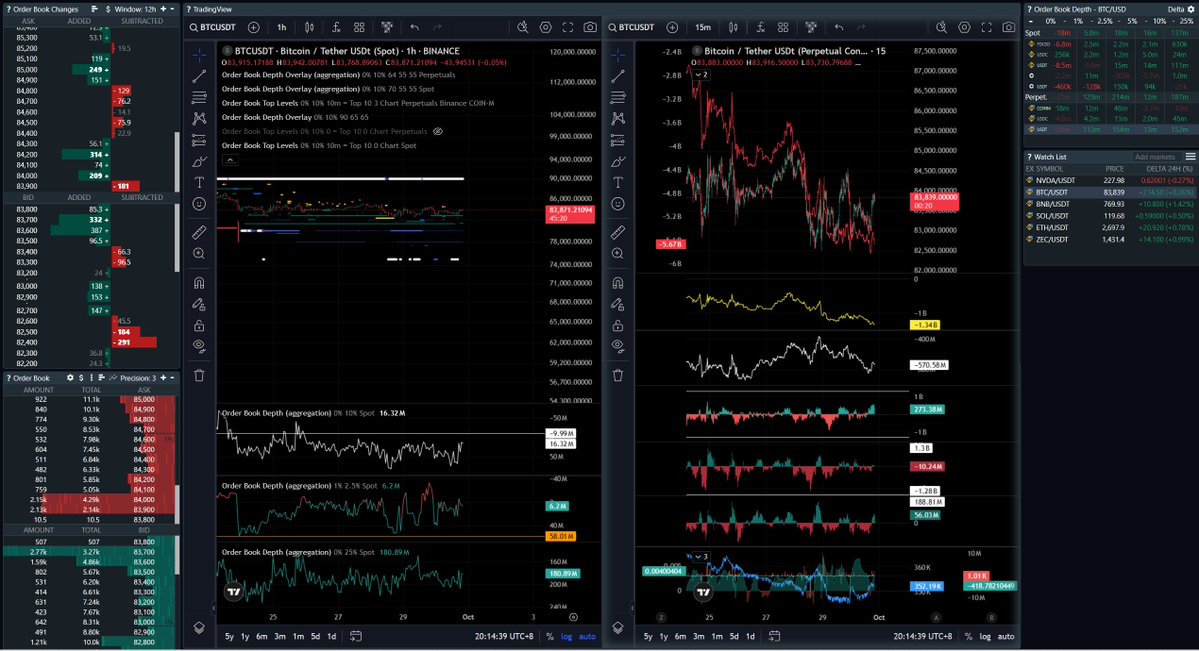1199x651 pixels.
Task: Open the Order Book settings gear
Action: click(70, 378)
